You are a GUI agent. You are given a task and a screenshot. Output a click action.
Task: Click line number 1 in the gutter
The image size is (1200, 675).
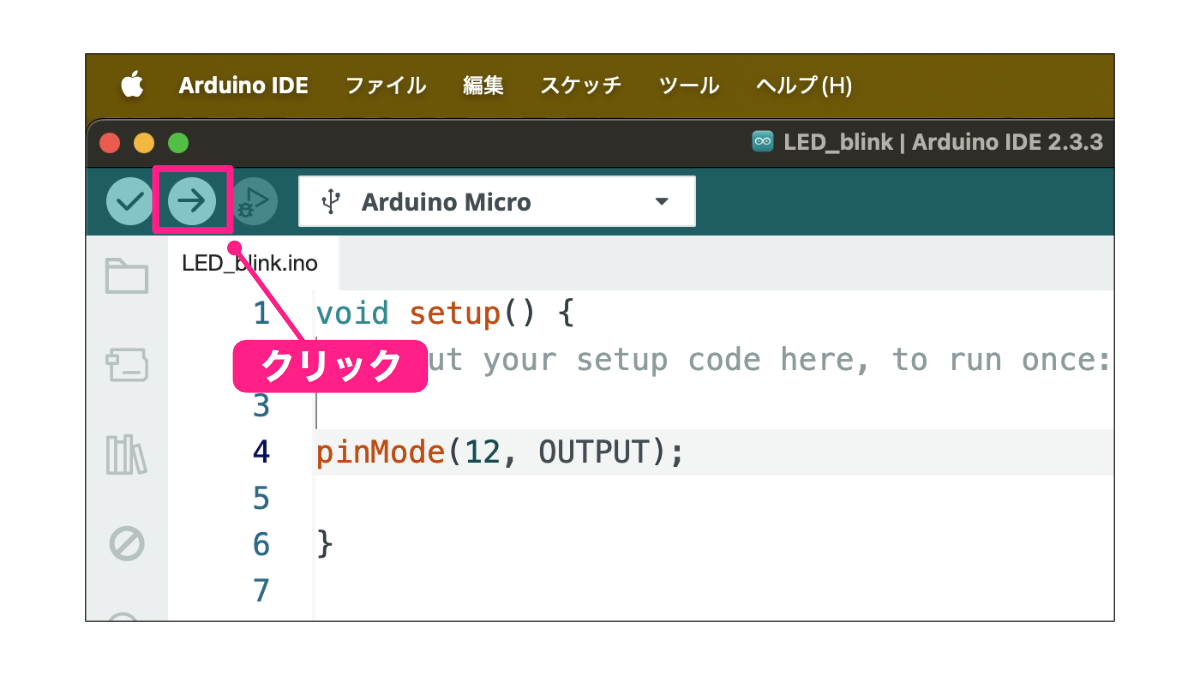261,314
